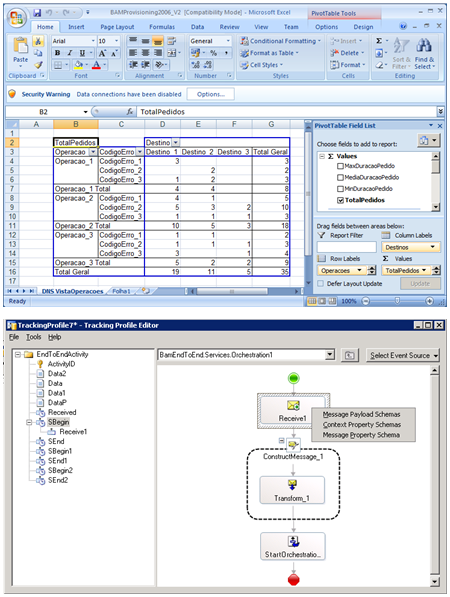Cut selection with the scissors icon

[38, 41]
